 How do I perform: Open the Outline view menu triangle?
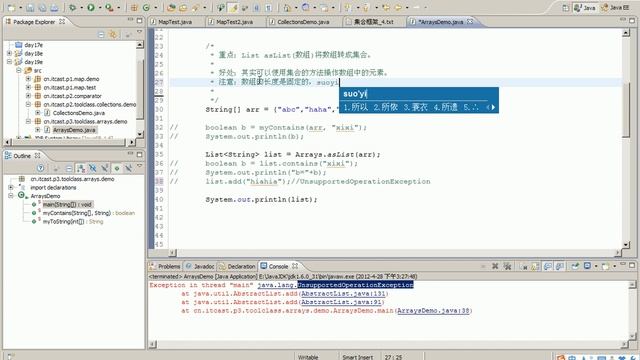(x=139, y=166)
